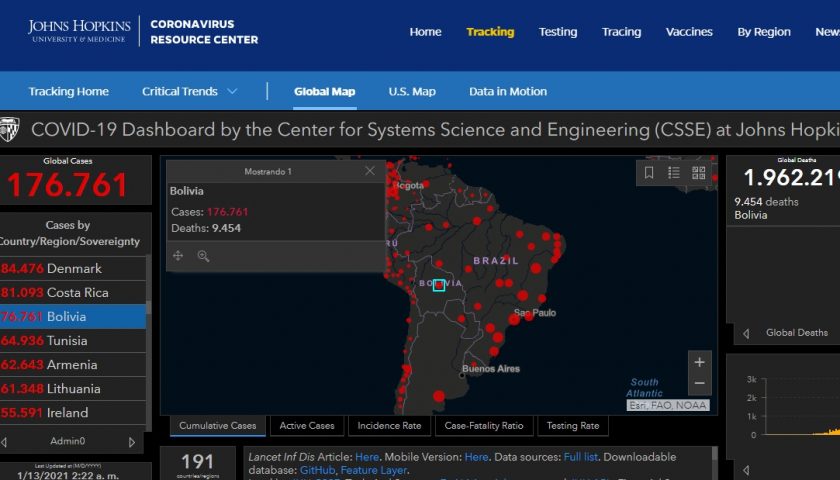Screen dimensions: 840x480
Task: Show the map legend list icon
Action: coord(674,173)
